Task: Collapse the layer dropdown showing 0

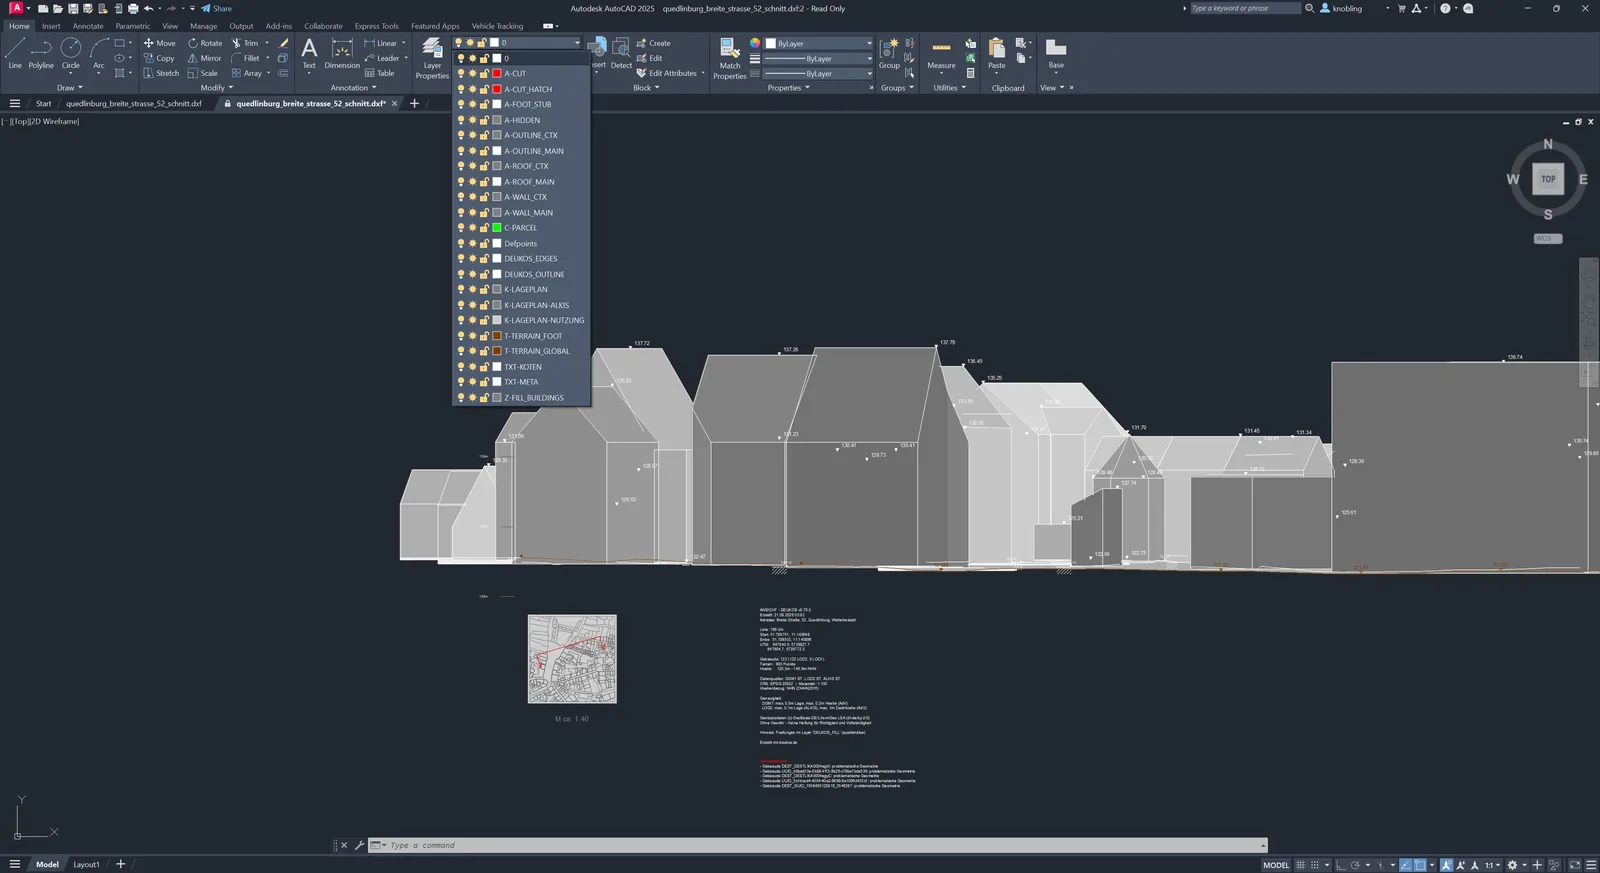Action: tap(577, 43)
